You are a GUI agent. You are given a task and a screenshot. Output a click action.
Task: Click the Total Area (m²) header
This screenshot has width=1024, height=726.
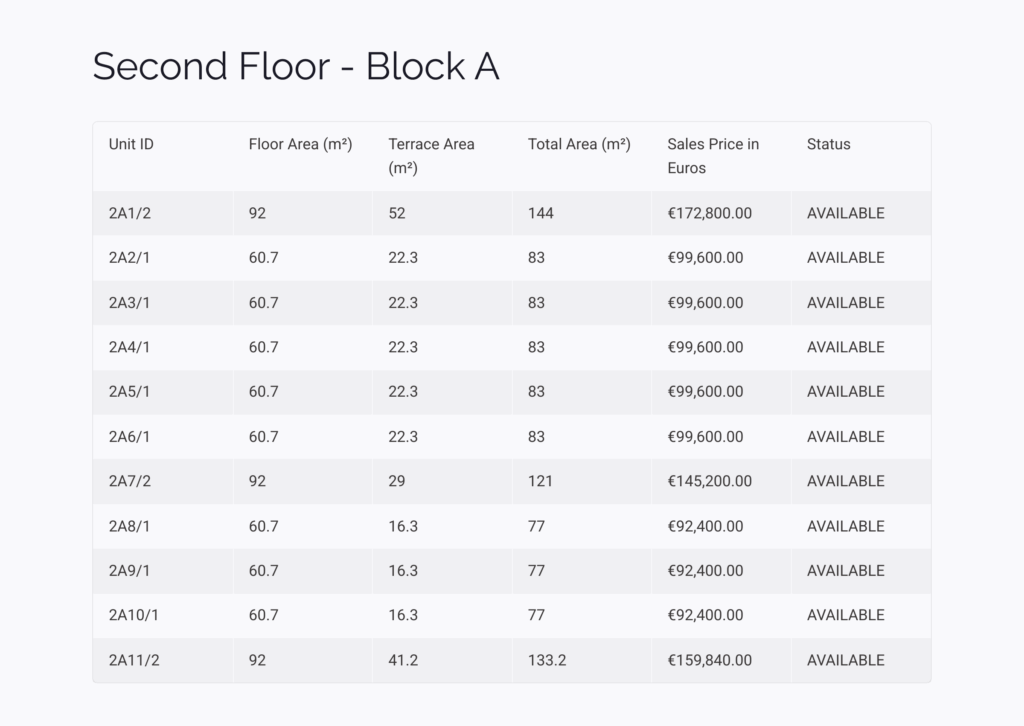(579, 144)
